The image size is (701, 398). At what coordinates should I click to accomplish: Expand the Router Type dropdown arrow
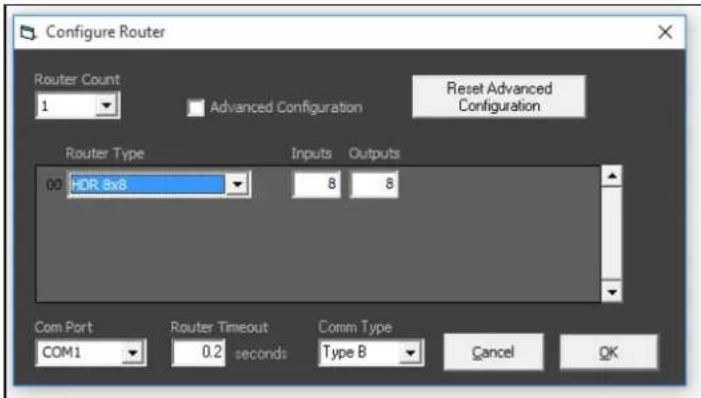tap(237, 184)
